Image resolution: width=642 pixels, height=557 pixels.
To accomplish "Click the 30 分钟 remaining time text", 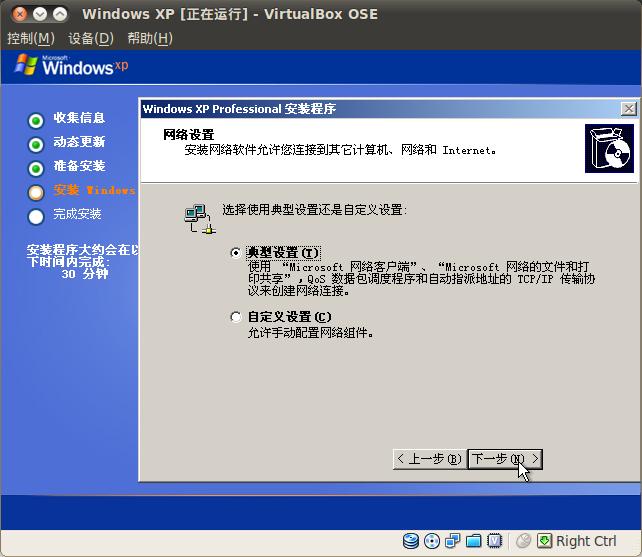I will (85, 274).
